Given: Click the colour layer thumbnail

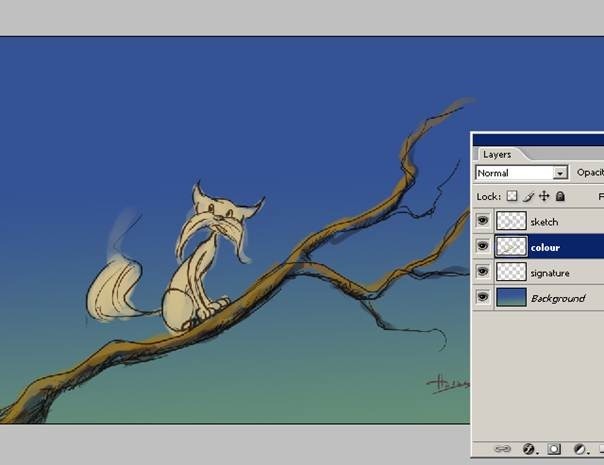Looking at the screenshot, I should pyautogui.click(x=511, y=246).
